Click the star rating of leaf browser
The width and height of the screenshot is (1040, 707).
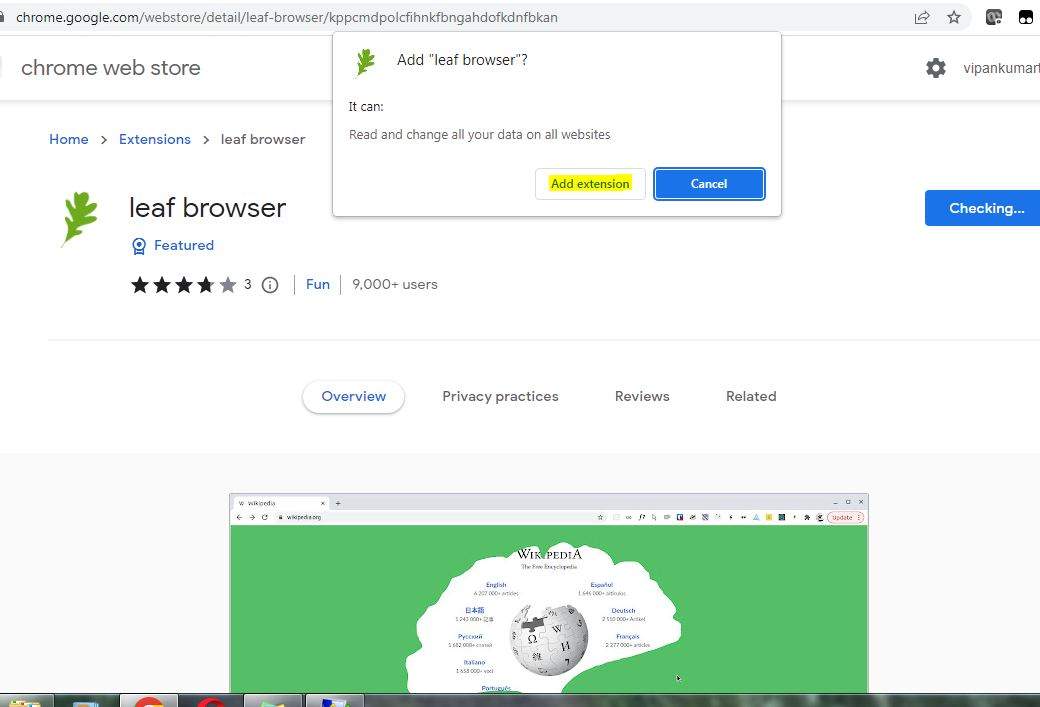(x=184, y=285)
